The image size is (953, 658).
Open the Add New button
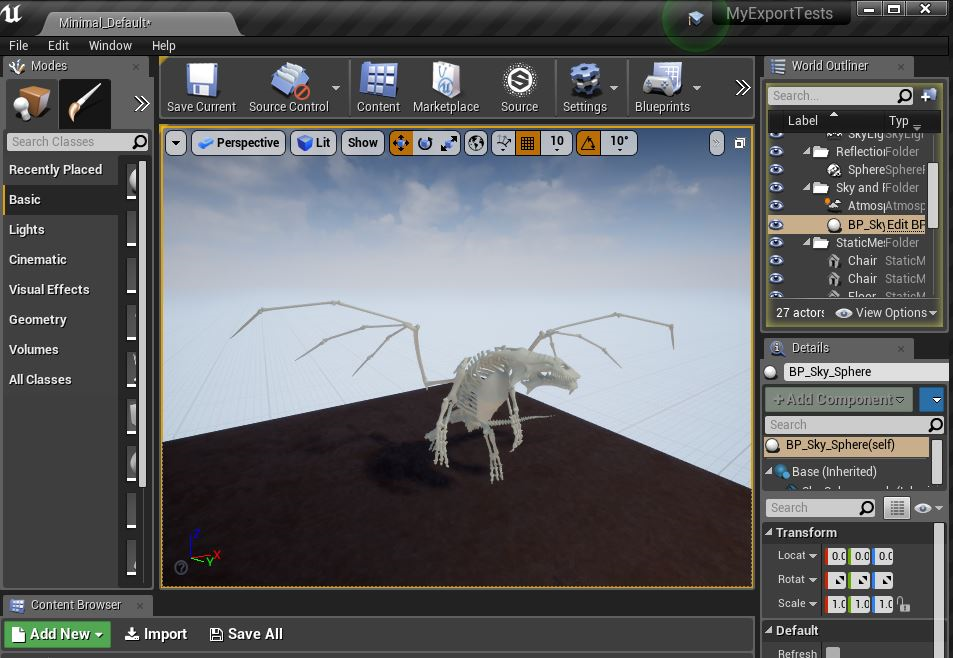[58, 634]
